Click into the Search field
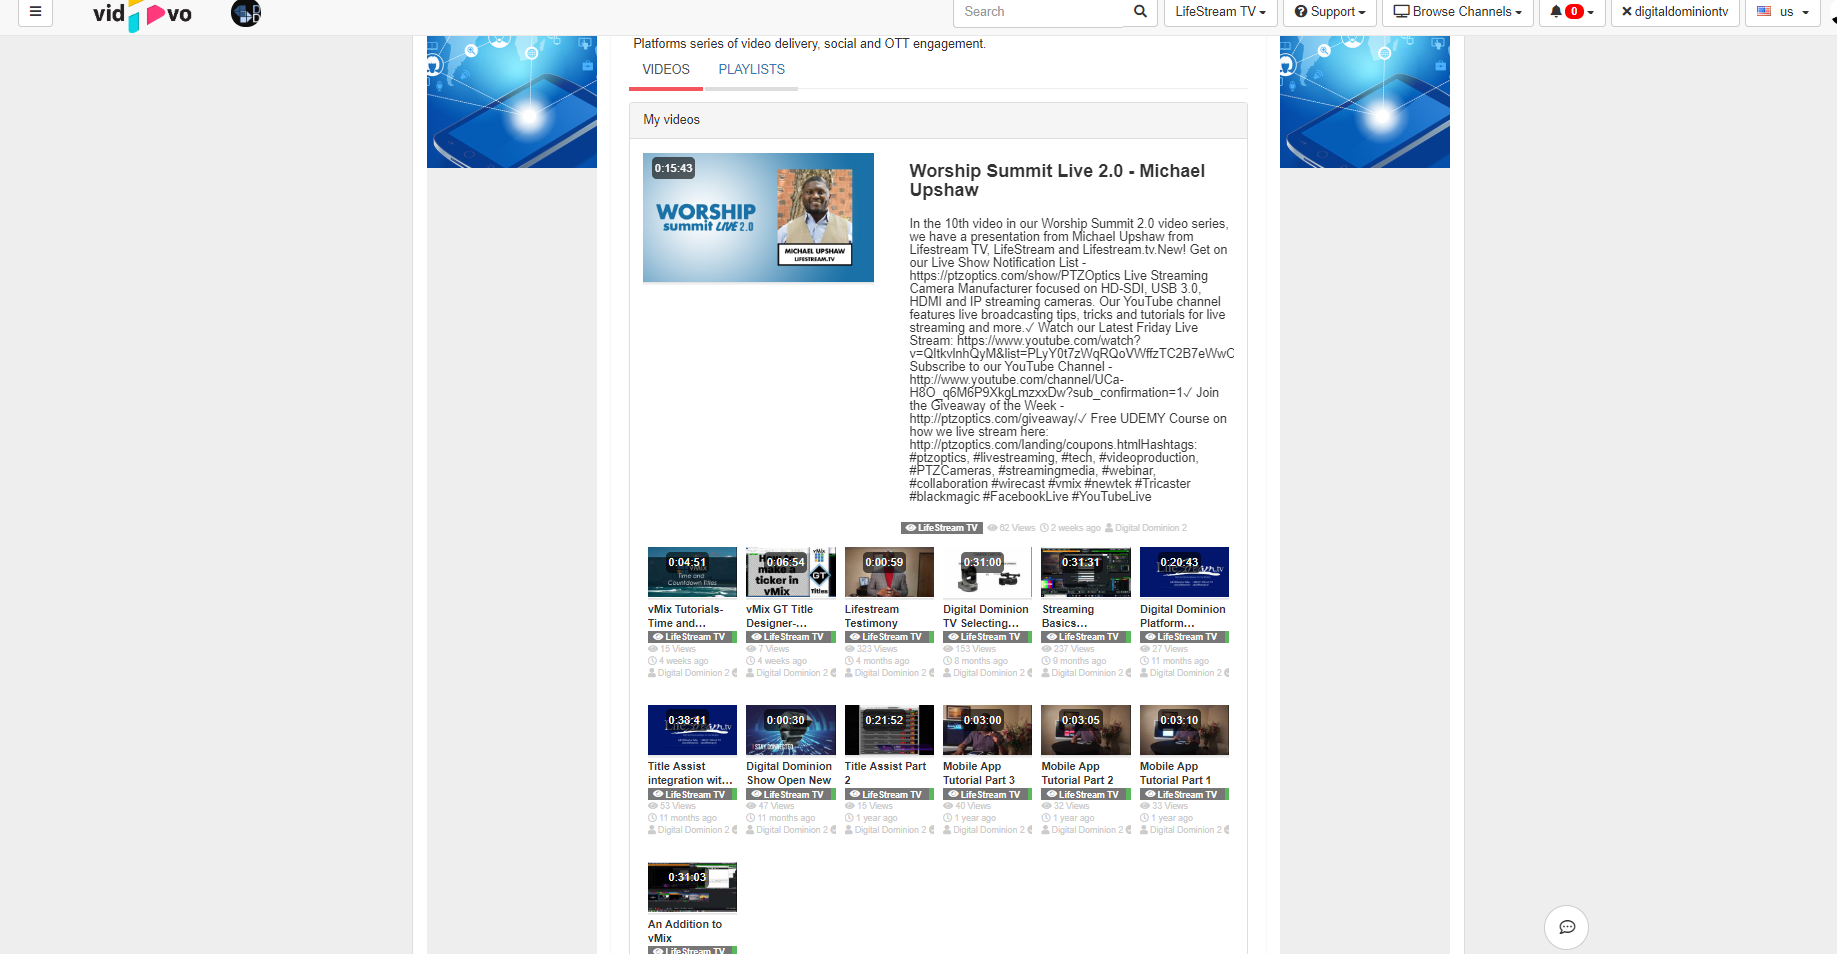 click(x=1039, y=12)
